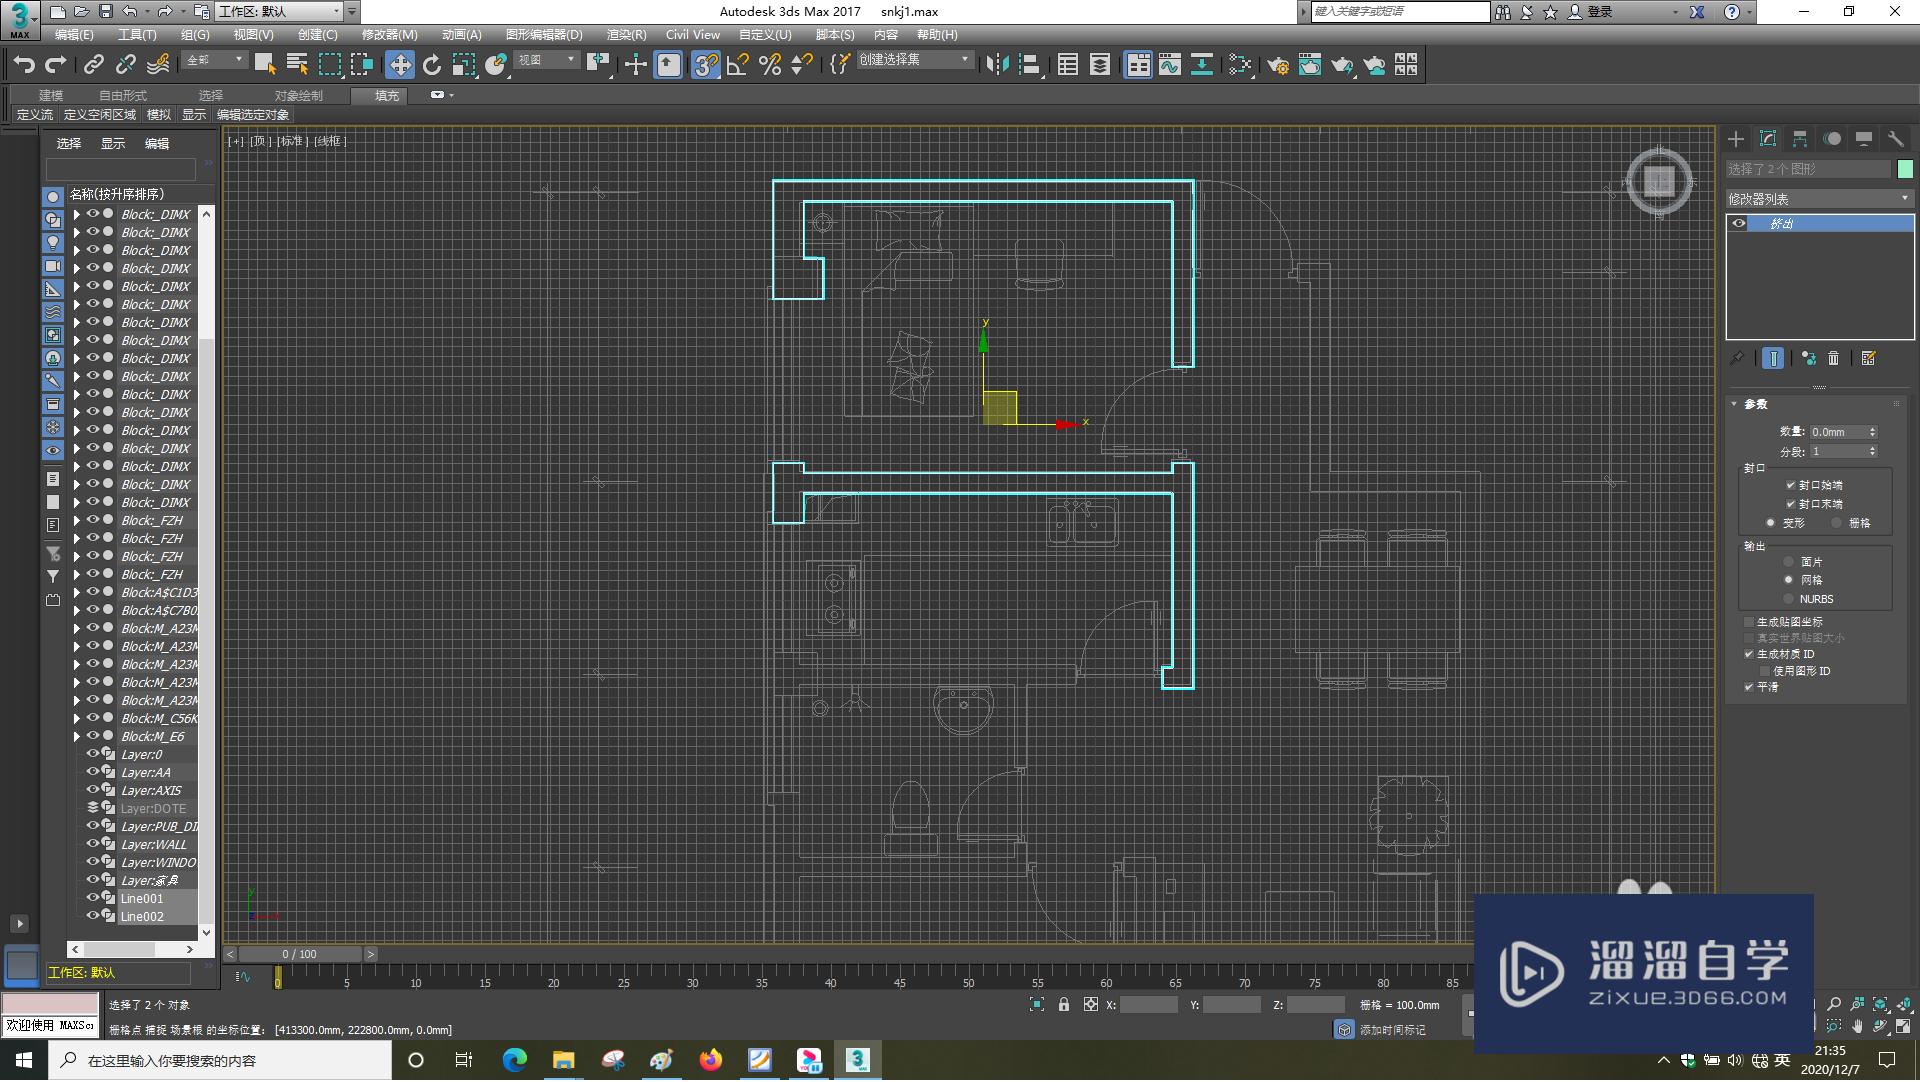Screen dimensions: 1920x1082
Task: Click the Bind to Space Warp icon
Action: (x=158, y=65)
